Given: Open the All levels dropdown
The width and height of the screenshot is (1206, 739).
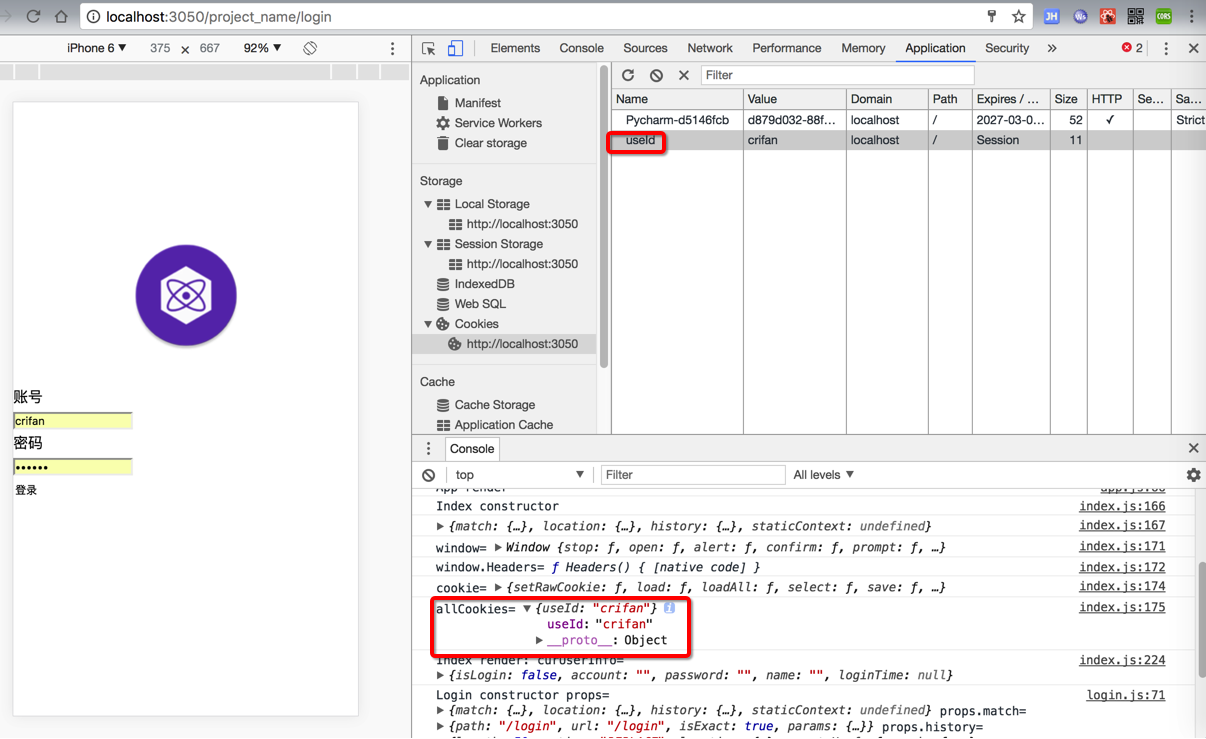Looking at the screenshot, I should 824,475.
